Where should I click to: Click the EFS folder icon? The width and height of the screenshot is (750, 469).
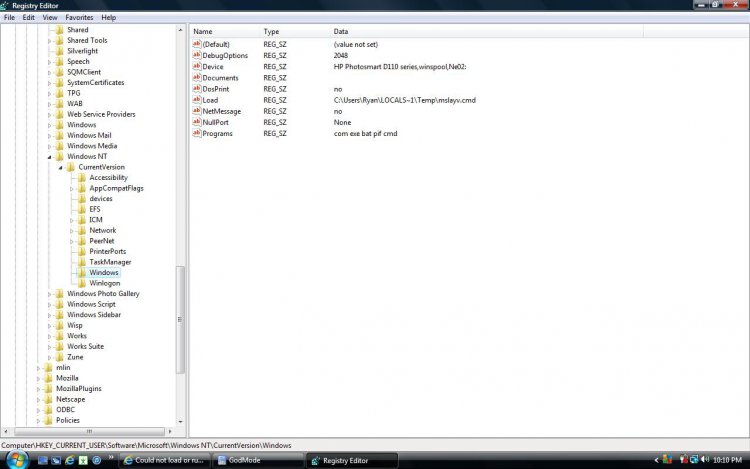82,209
